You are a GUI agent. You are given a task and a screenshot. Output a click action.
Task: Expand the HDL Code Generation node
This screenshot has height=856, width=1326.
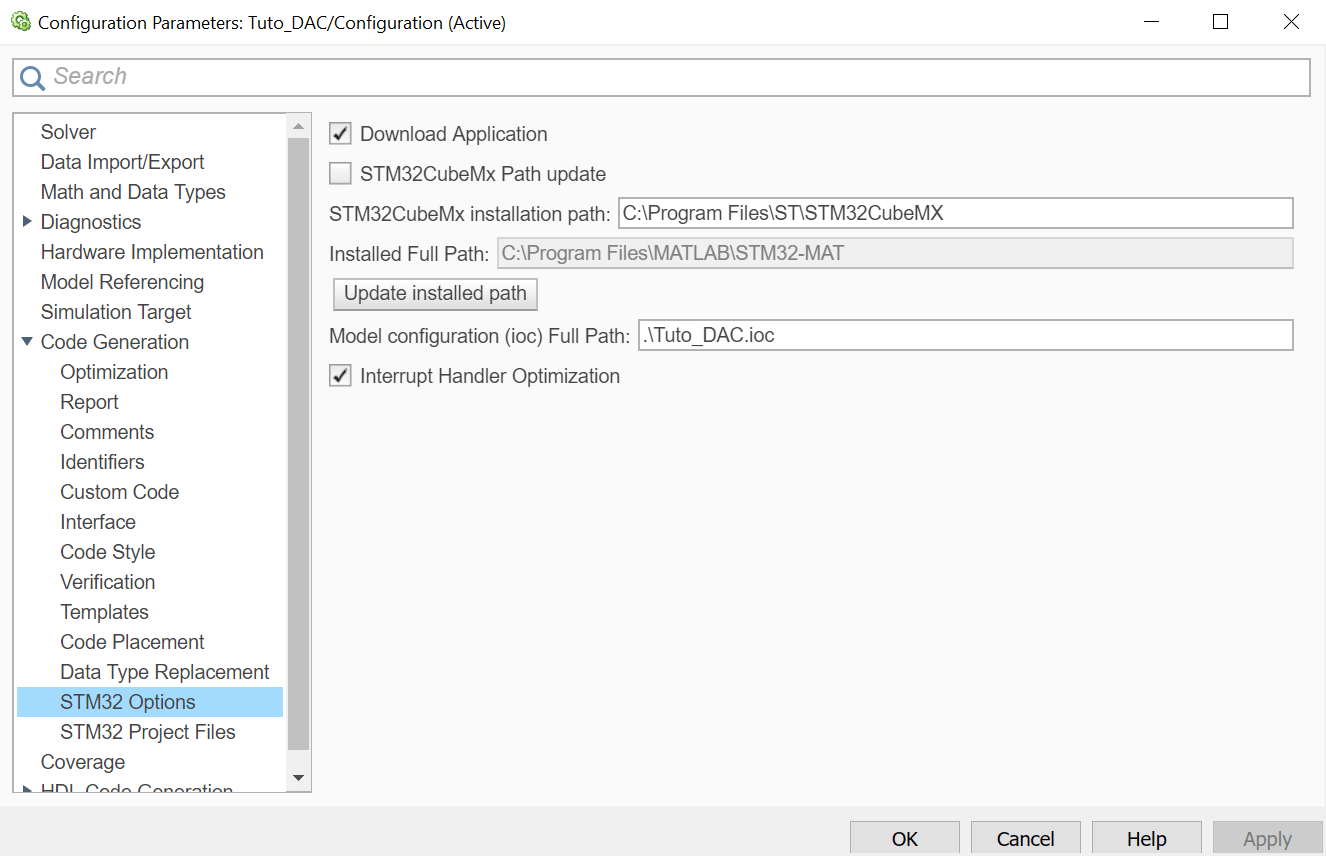pos(27,790)
